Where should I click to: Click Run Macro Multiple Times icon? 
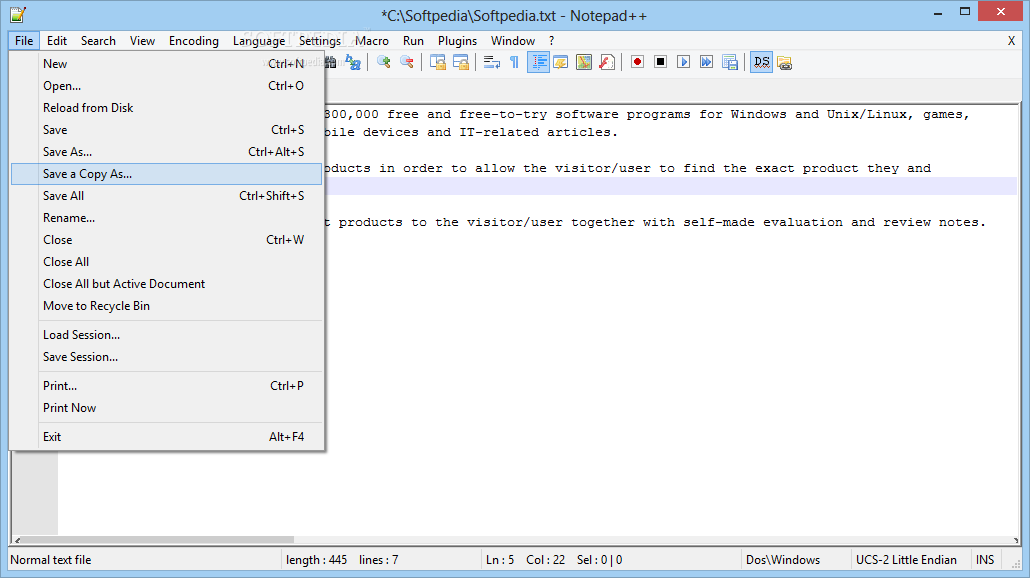pyautogui.click(x=706, y=62)
